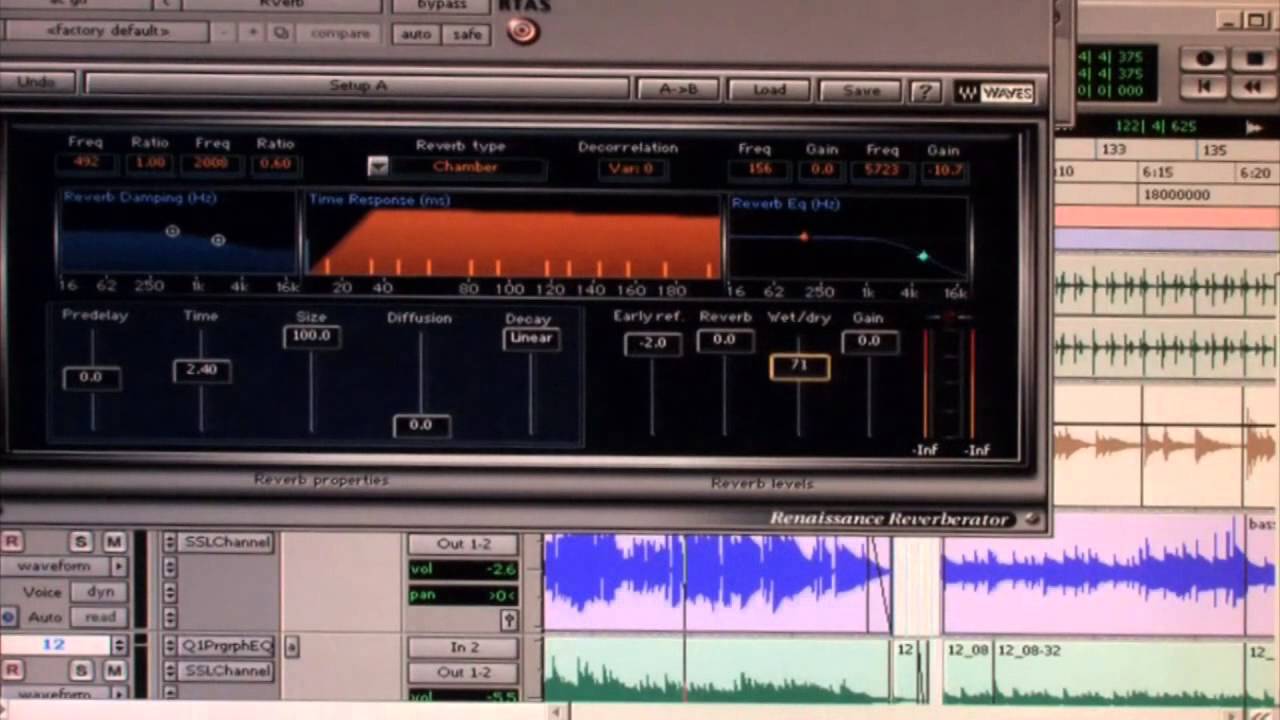Click the damping Freq field showing 492

pos(86,164)
